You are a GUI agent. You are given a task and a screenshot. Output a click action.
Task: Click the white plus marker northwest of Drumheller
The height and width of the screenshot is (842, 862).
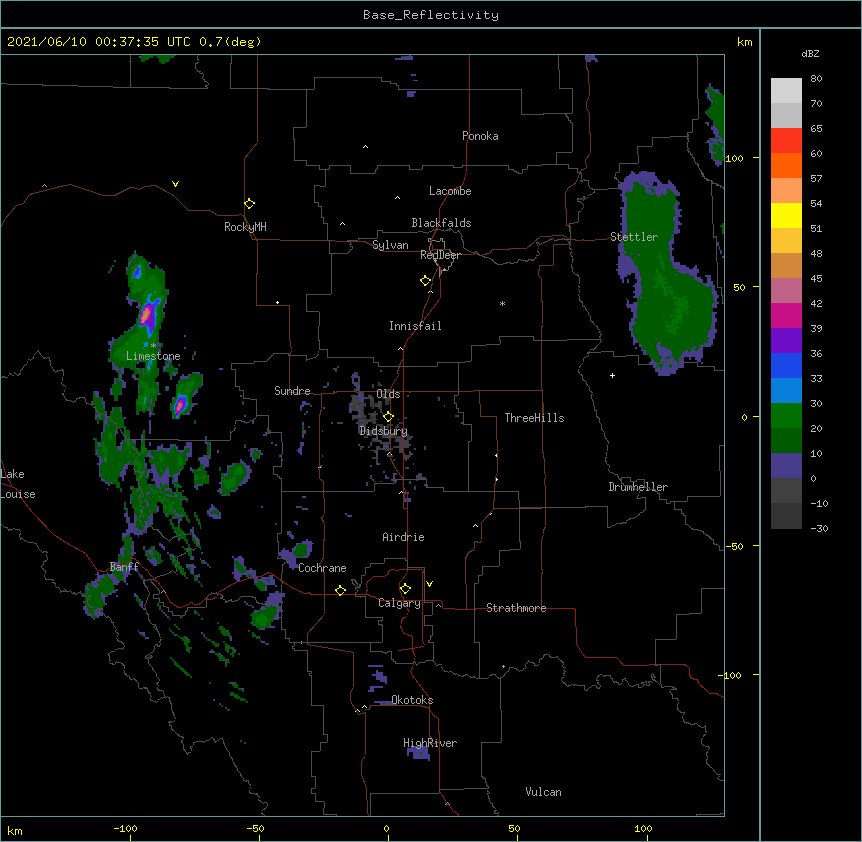tap(612, 375)
